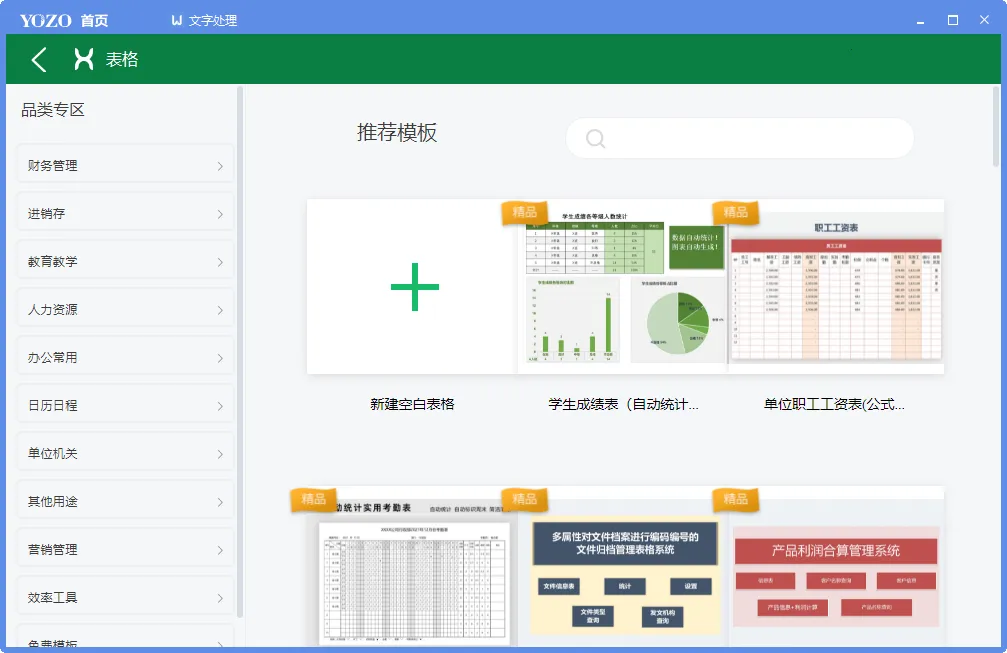Click 精品 badge on the attendance sheet template
The width and height of the screenshot is (1007, 653).
tap(313, 499)
